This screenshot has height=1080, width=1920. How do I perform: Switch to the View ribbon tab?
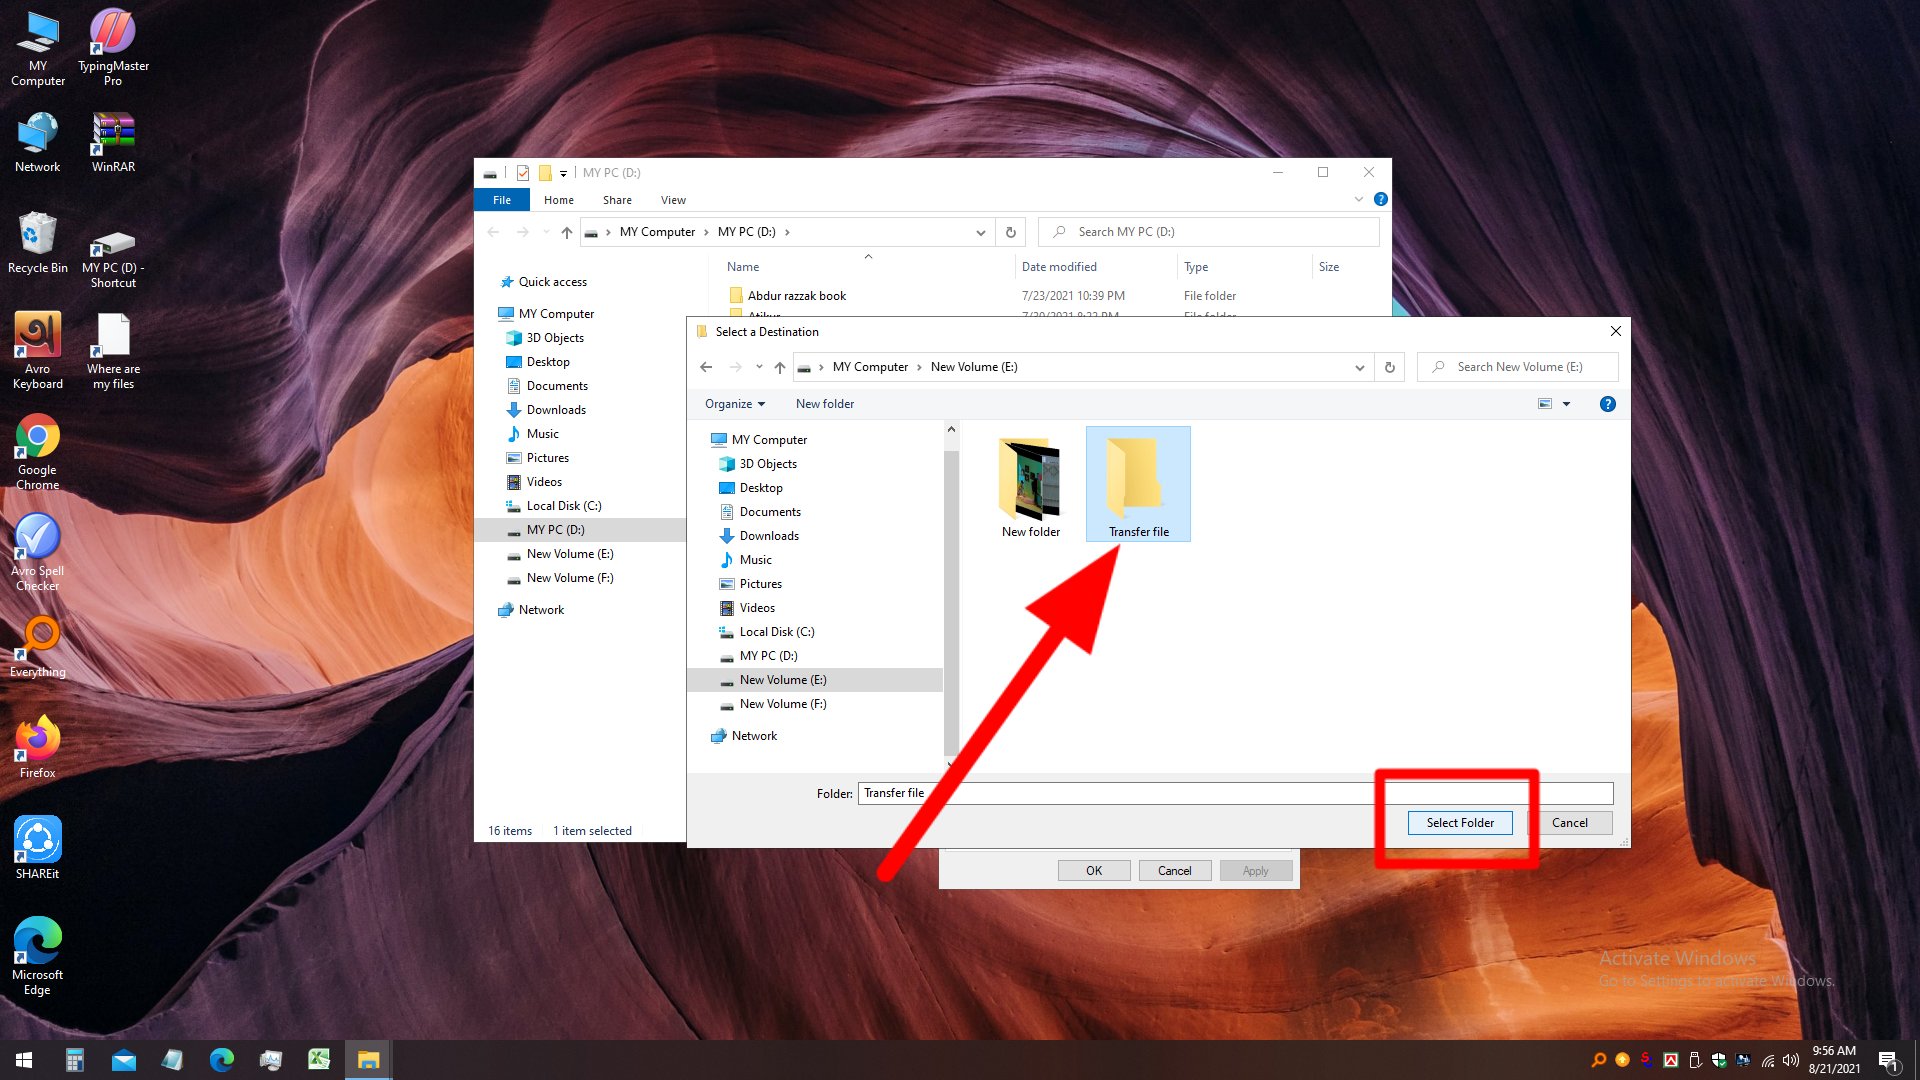click(x=672, y=199)
